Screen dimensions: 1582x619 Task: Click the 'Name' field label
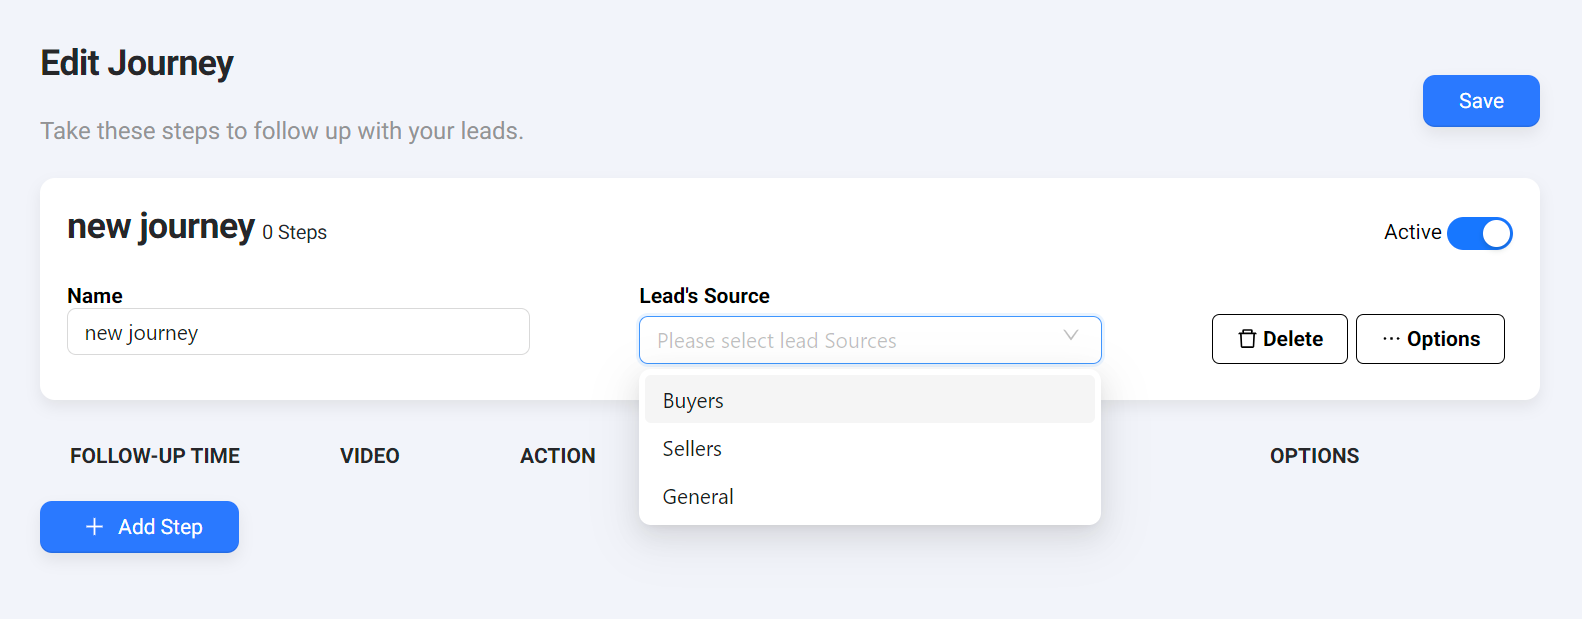click(95, 296)
